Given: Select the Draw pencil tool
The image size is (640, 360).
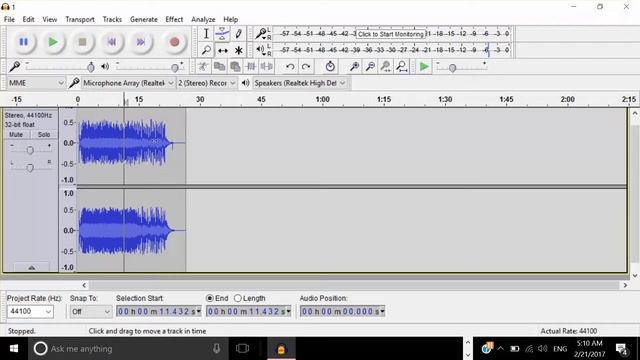Looking at the screenshot, I should point(239,34).
